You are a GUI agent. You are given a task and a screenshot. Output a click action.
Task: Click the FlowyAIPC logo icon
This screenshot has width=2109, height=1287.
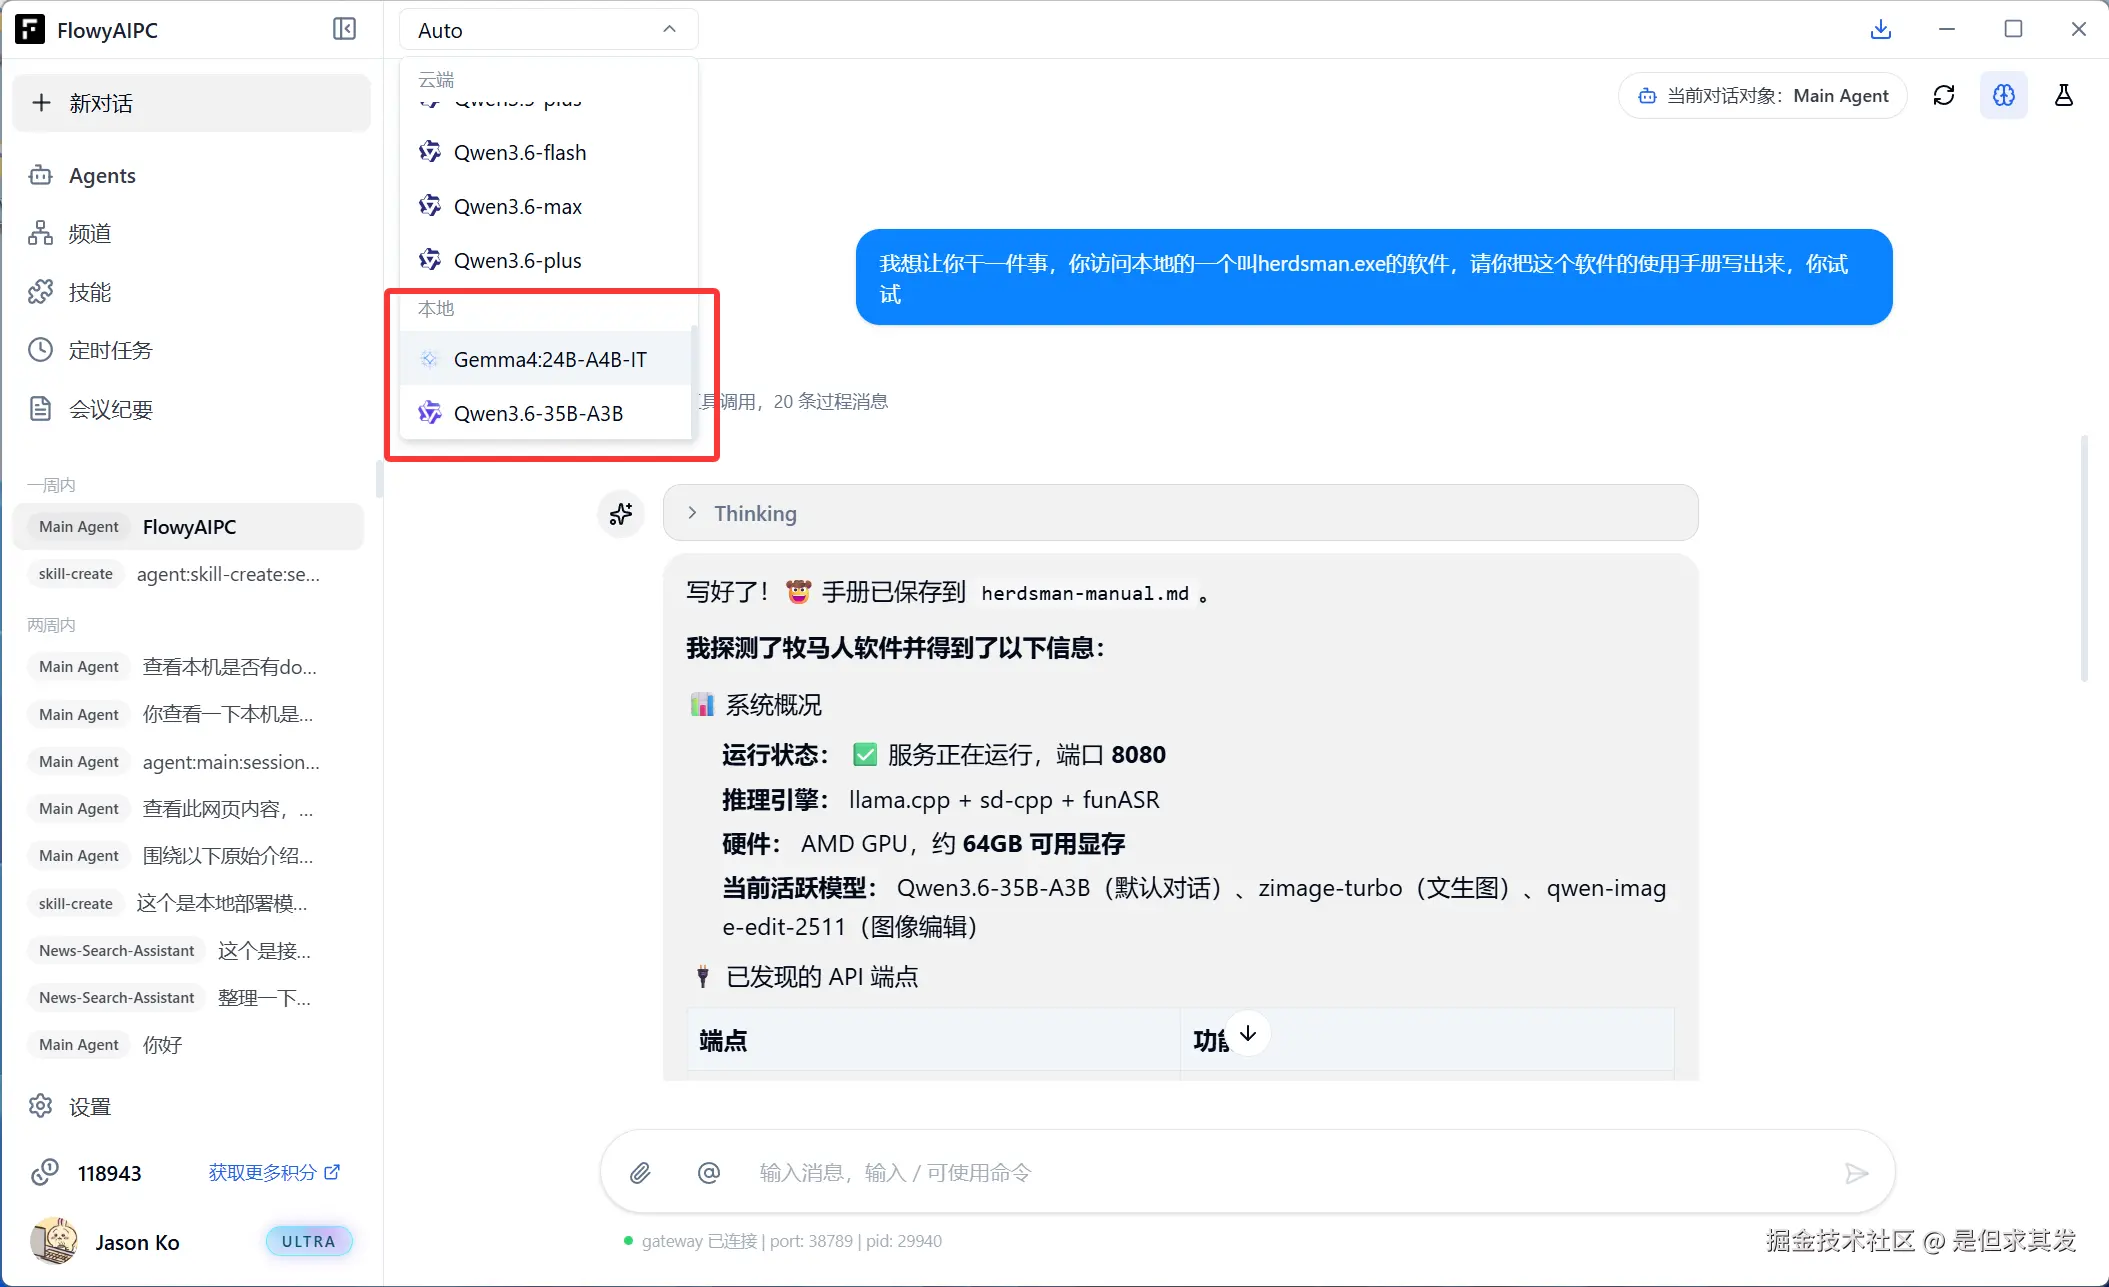click(x=30, y=29)
